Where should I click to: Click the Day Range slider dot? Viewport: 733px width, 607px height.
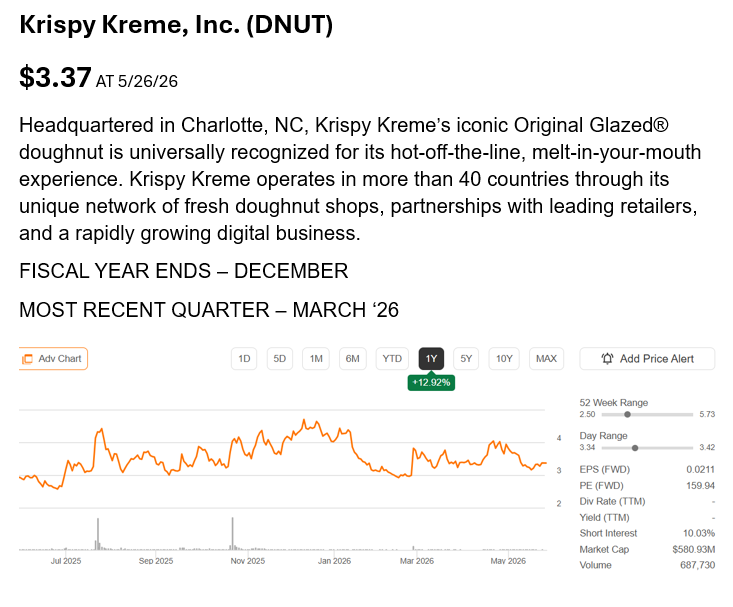coord(635,448)
